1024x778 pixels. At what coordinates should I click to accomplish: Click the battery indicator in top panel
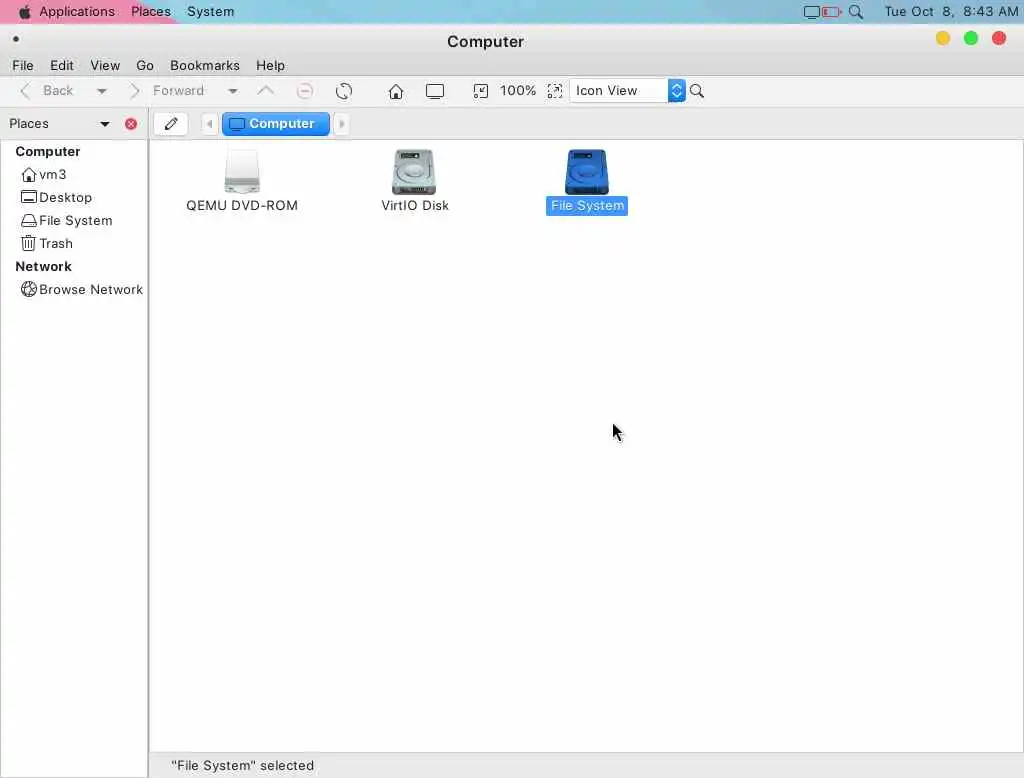click(x=831, y=12)
